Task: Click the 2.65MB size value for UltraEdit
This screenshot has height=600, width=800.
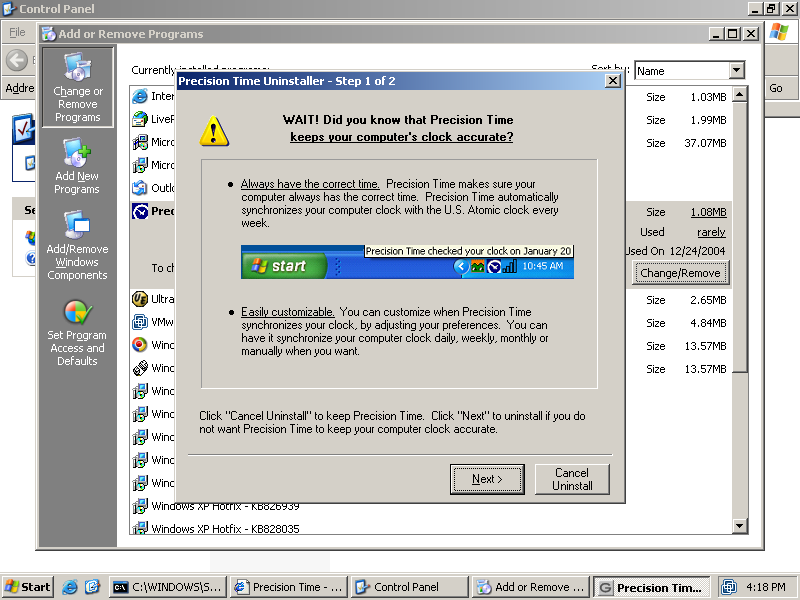Action: click(x=708, y=300)
